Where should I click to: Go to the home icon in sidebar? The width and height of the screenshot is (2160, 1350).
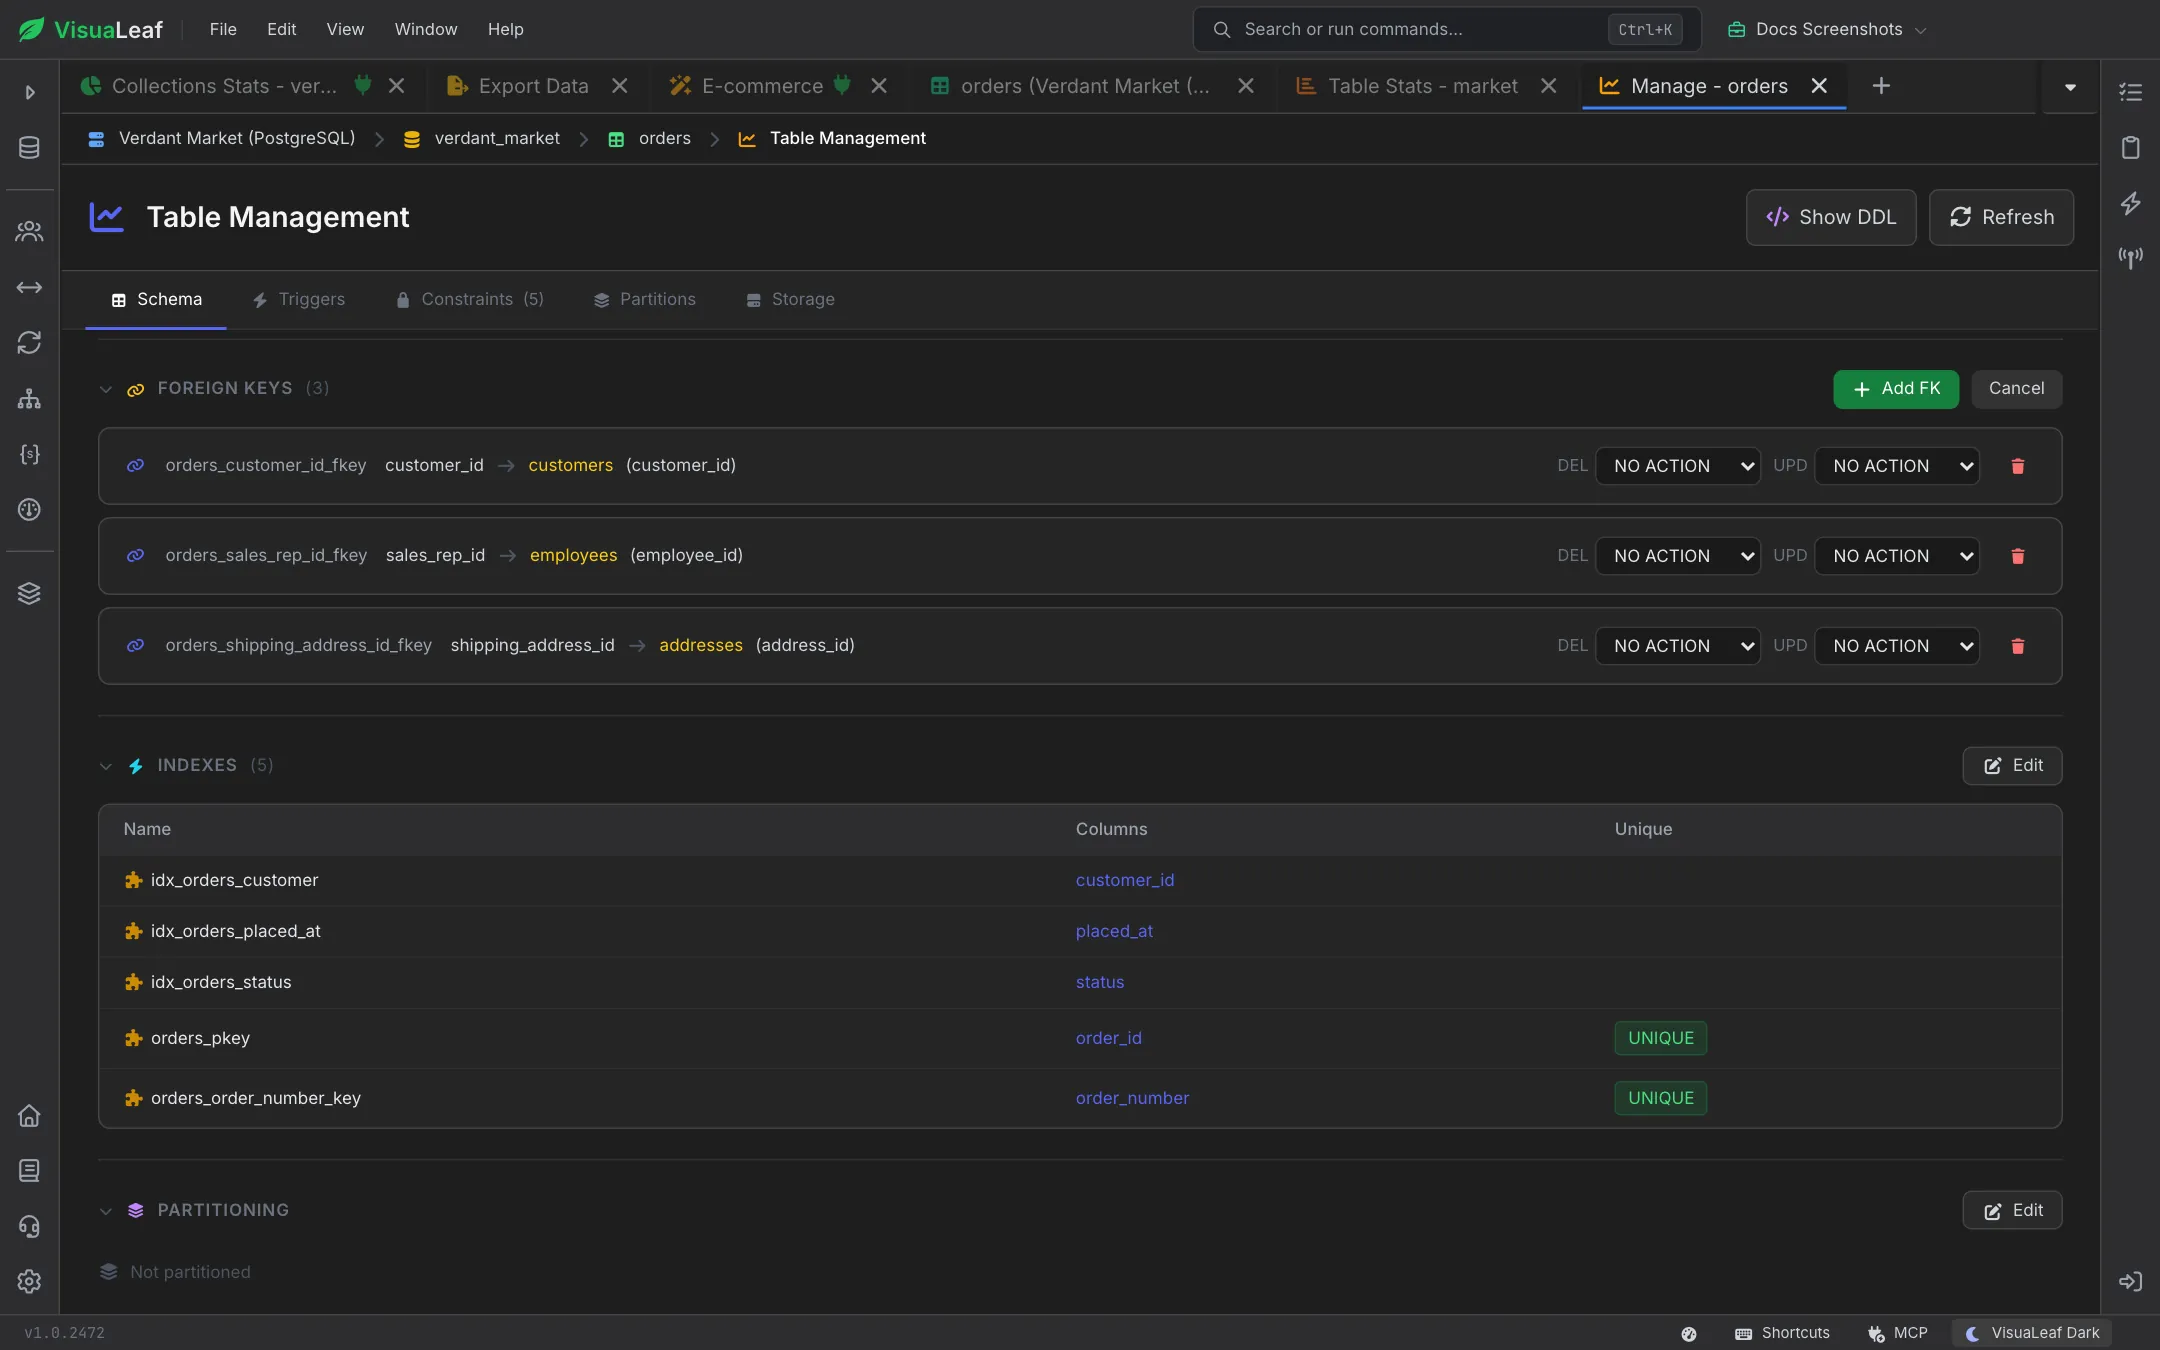(x=29, y=1116)
